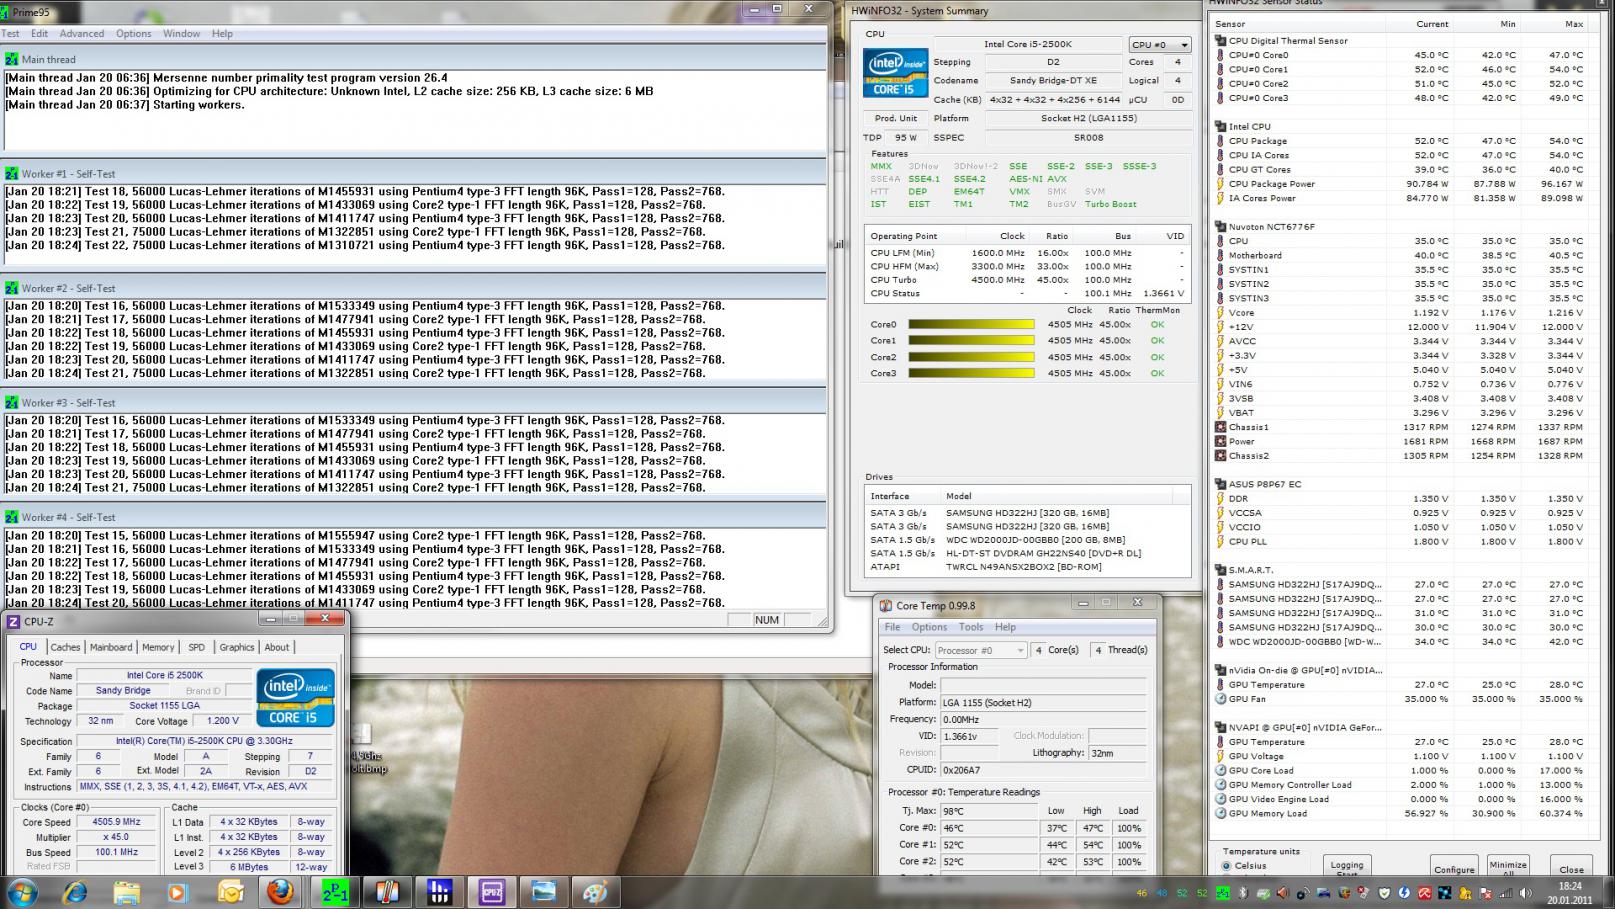Switch to the About tab in CPU-Z

pyautogui.click(x=277, y=647)
